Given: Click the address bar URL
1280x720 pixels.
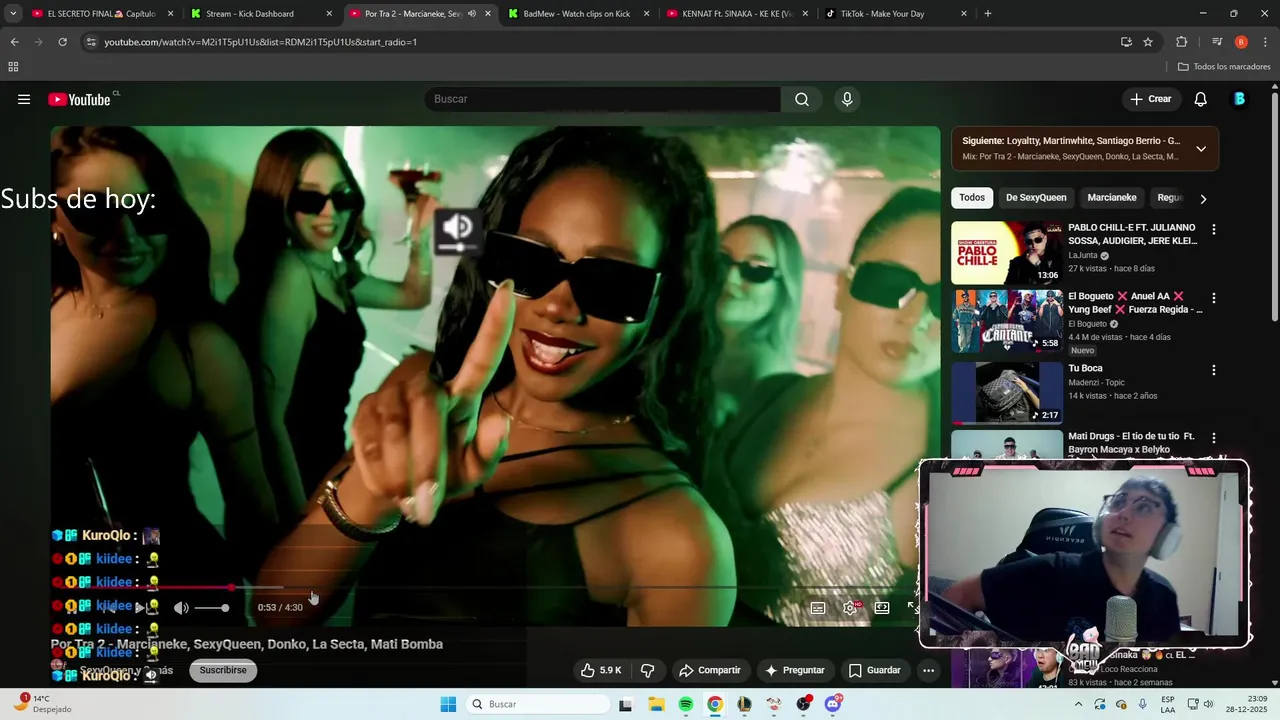Looking at the screenshot, I should [x=260, y=42].
